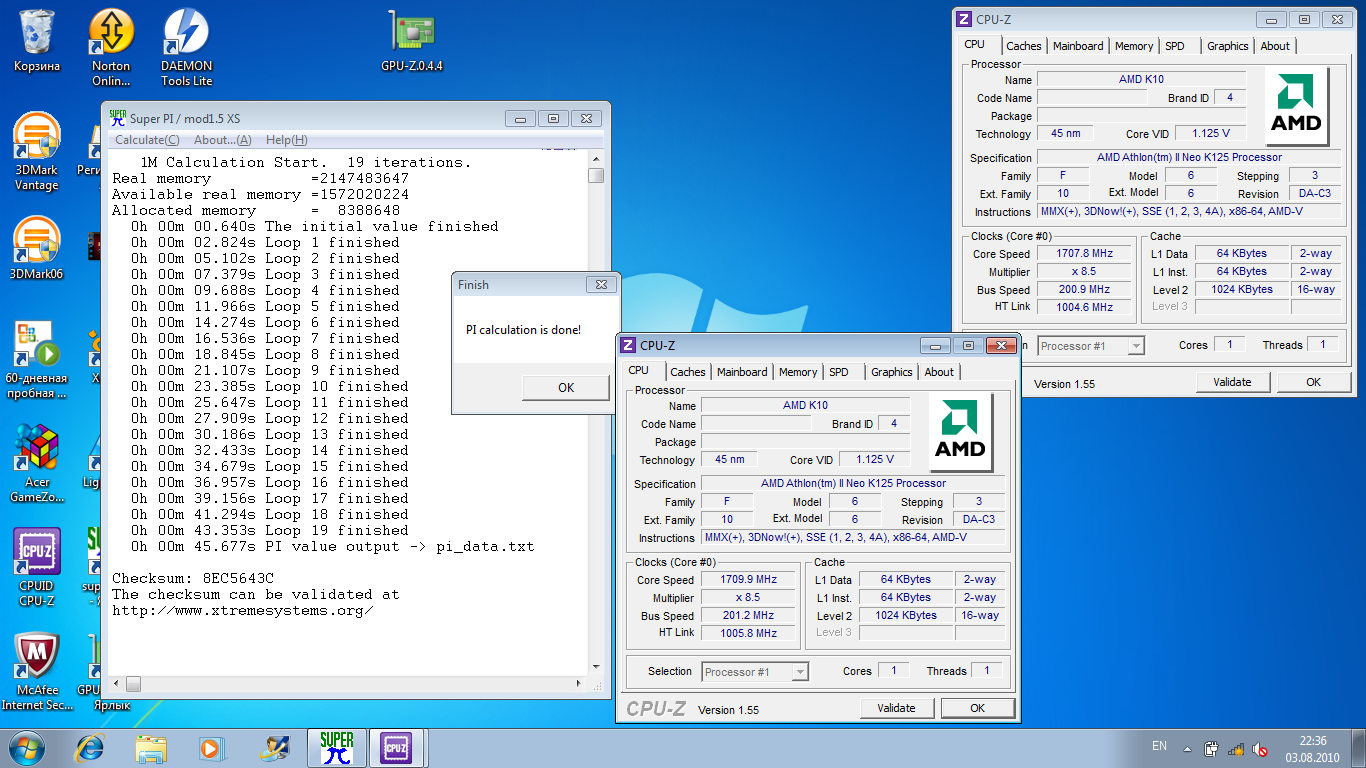Open the network signal tray icon

coord(1236,748)
